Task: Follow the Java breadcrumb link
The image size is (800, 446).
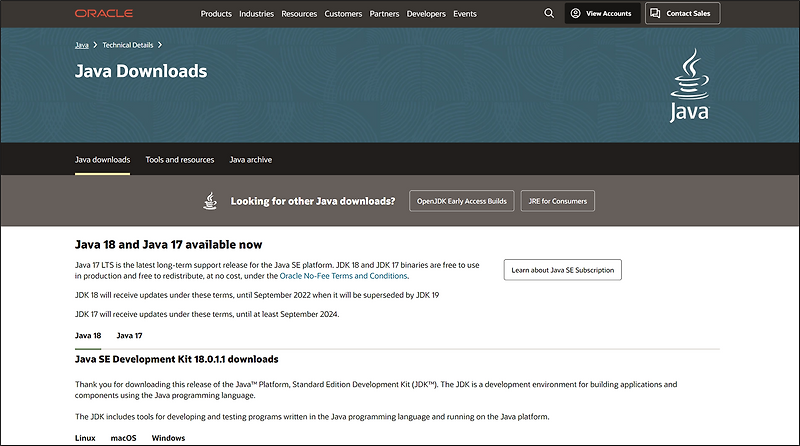Action: click(82, 45)
